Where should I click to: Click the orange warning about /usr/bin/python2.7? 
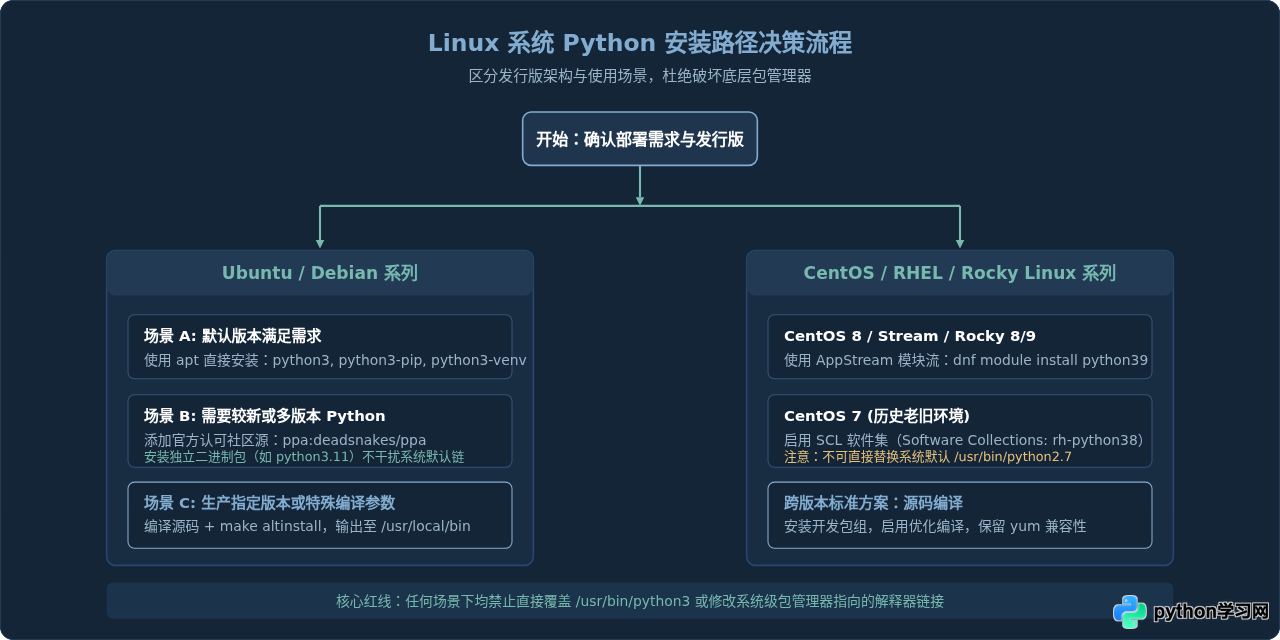point(928,457)
